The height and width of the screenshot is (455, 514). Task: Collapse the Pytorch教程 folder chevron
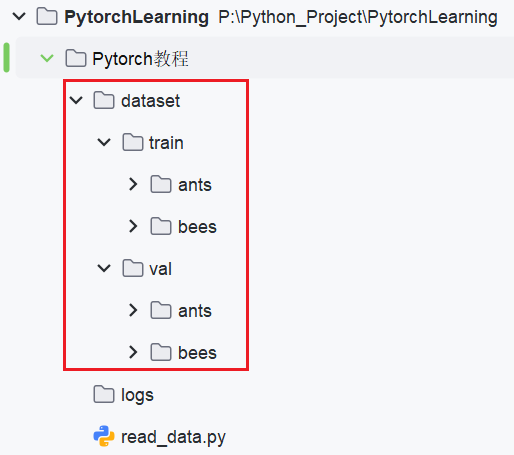(x=47, y=58)
